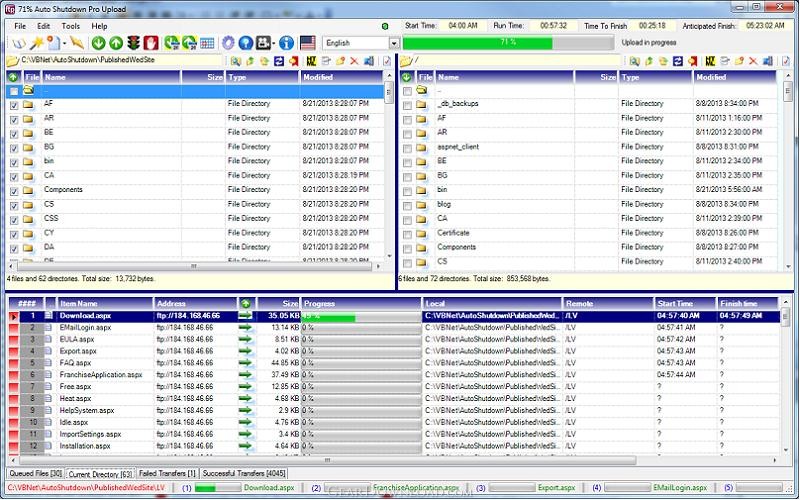The height and width of the screenshot is (500, 800).
Task: Sort the queue by Start Time column header
Action: [685, 304]
